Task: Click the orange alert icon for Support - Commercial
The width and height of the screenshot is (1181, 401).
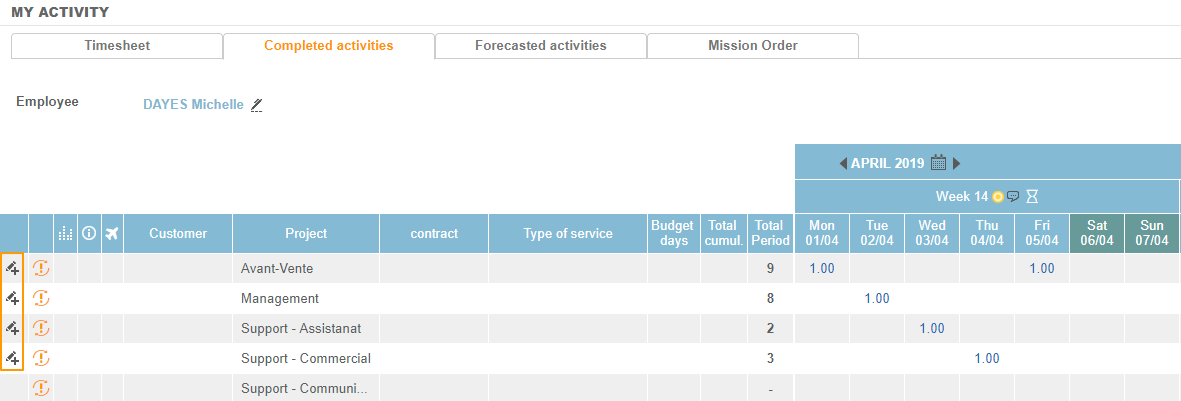Action: [41, 358]
